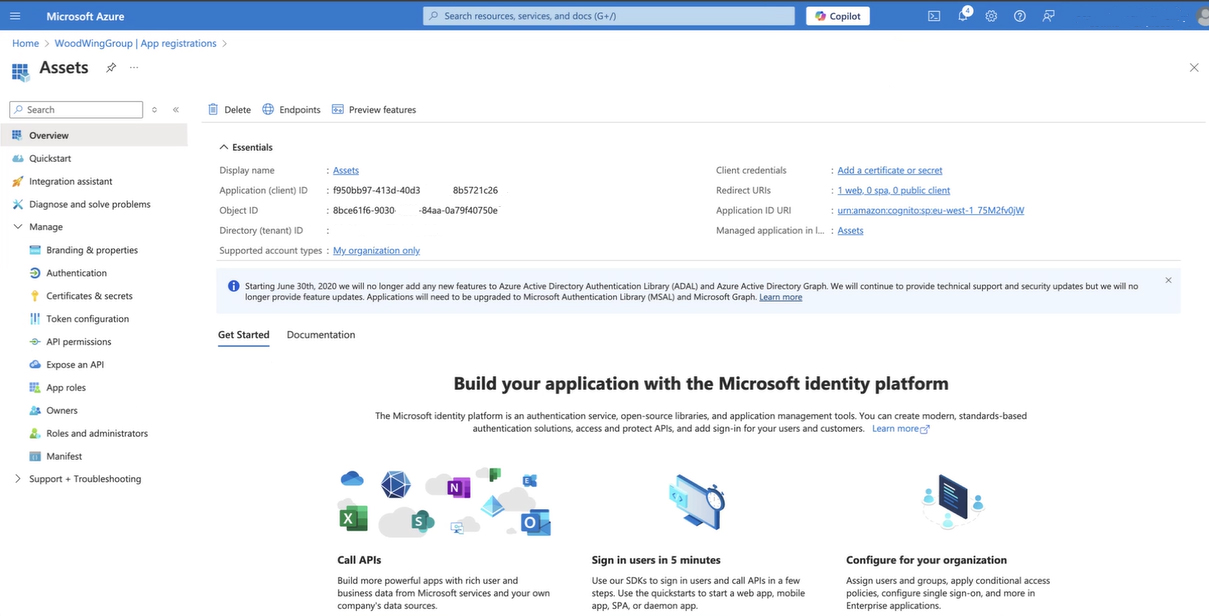Close the Assets blade
The height and width of the screenshot is (616, 1209).
(1193, 68)
